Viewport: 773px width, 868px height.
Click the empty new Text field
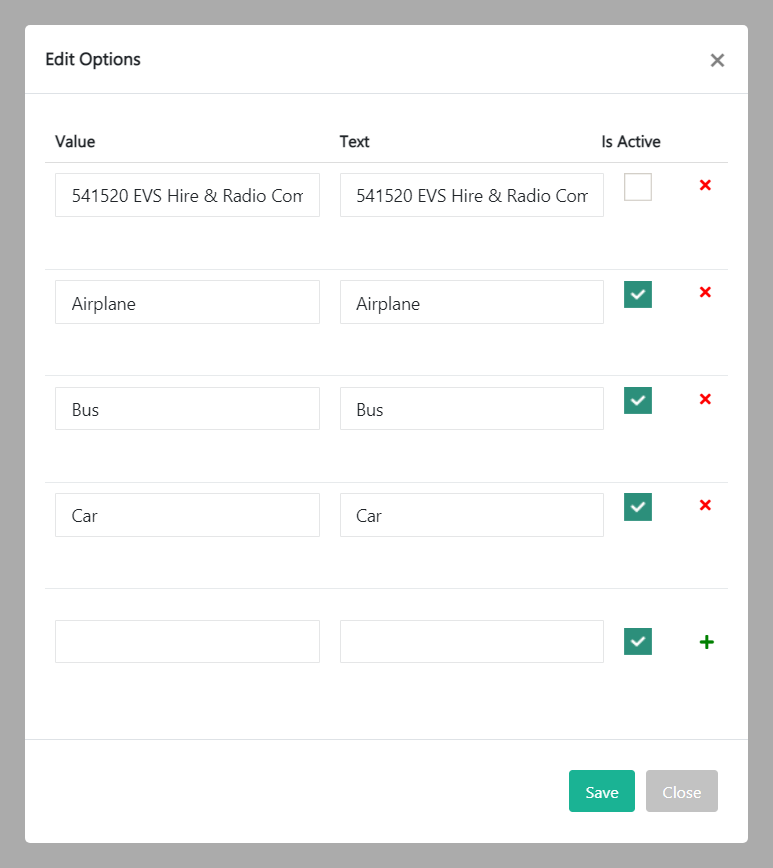[x=471, y=641]
